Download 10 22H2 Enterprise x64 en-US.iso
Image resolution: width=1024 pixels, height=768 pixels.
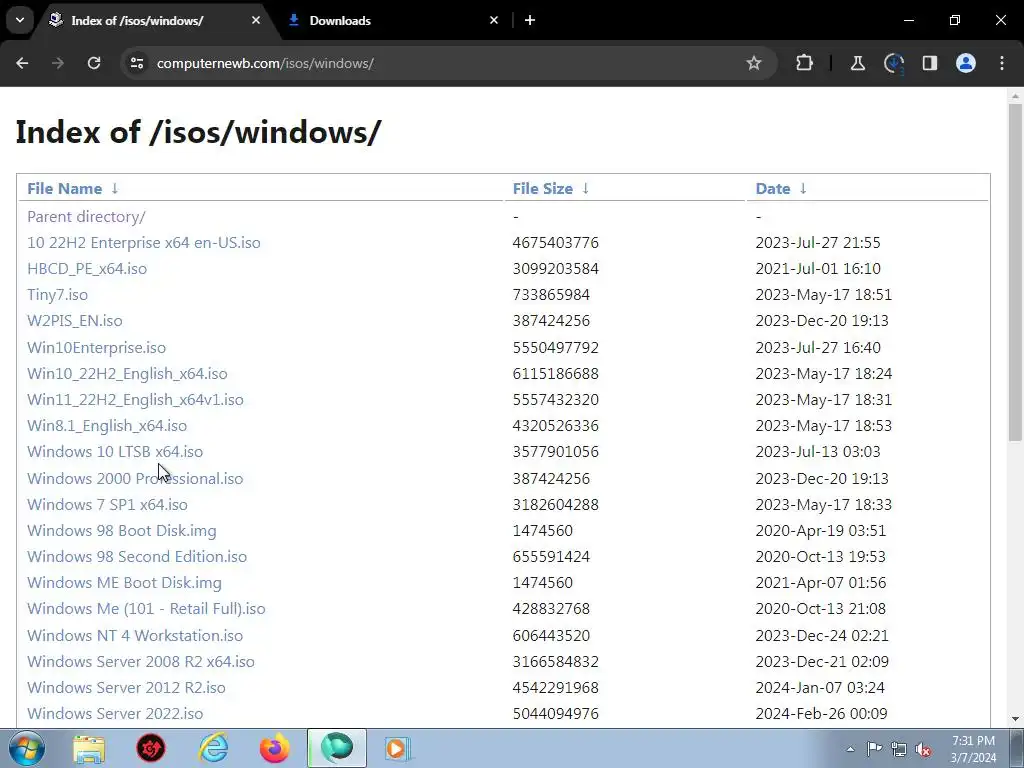(144, 242)
